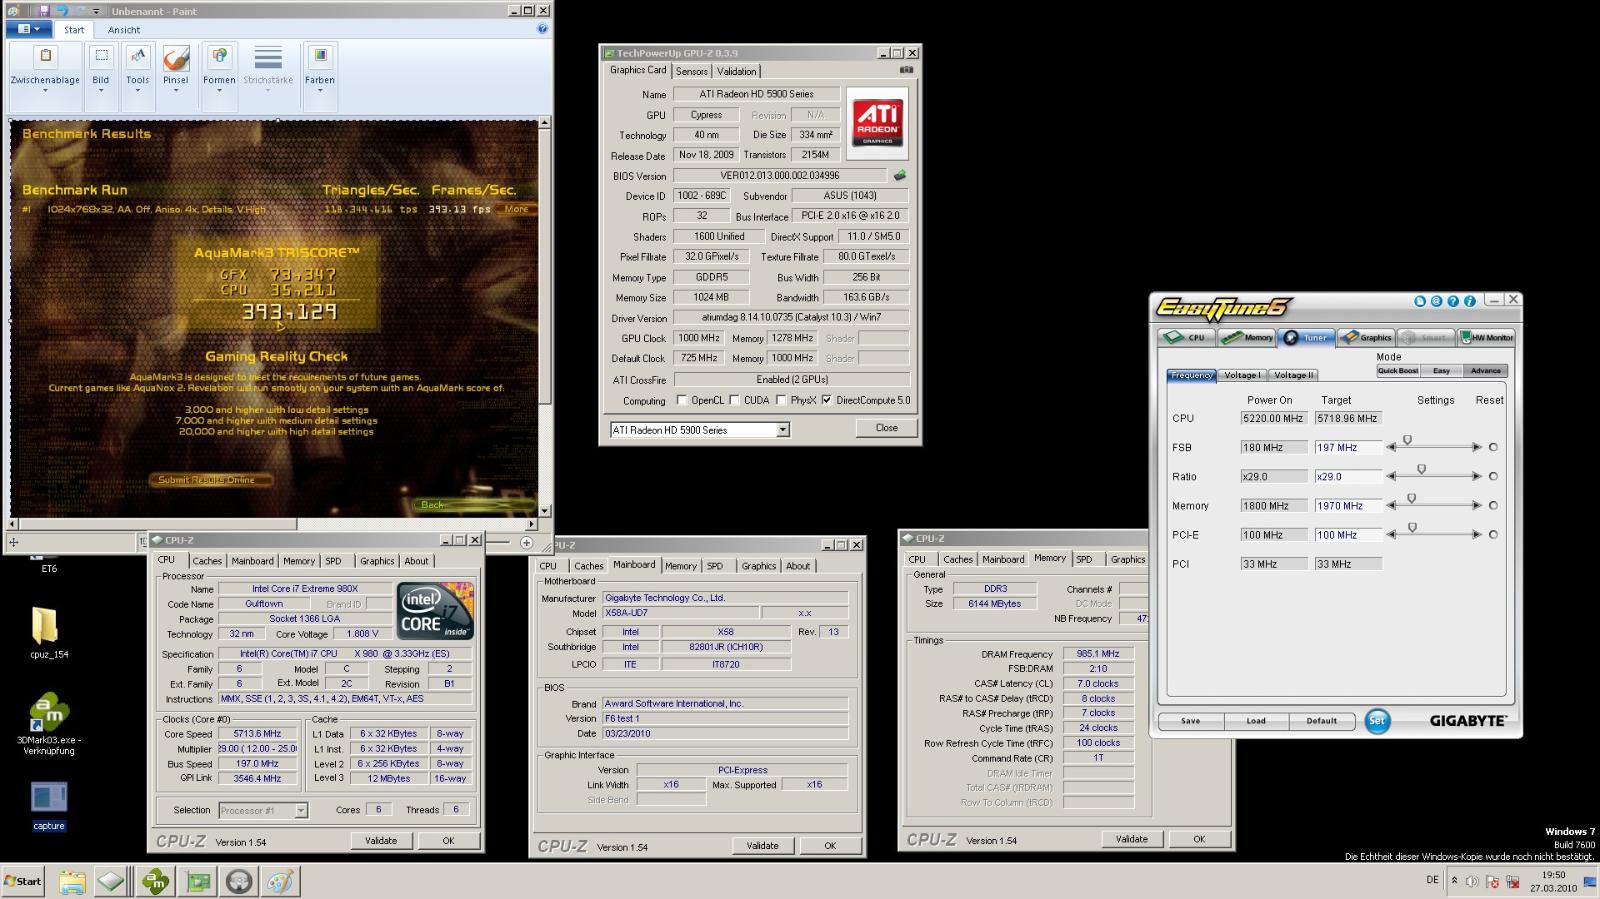Image resolution: width=1600 pixels, height=899 pixels.
Task: Click the Bild selection icon in Paint
Action: click(x=101, y=57)
